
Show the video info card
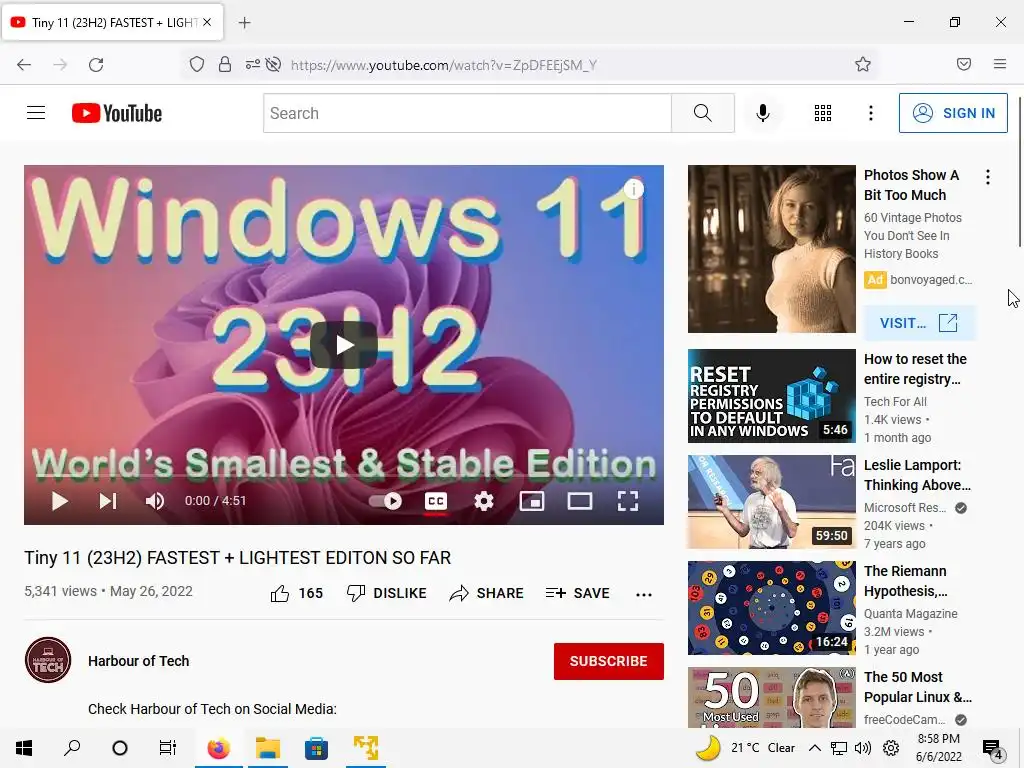(x=633, y=189)
